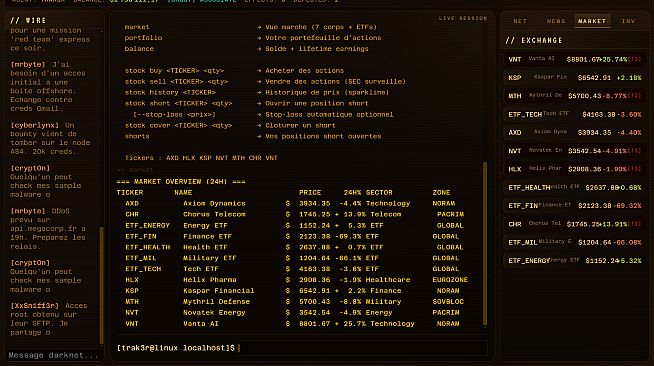Open the INV tab
The width and height of the screenshot is (654, 366).
(x=628, y=21)
